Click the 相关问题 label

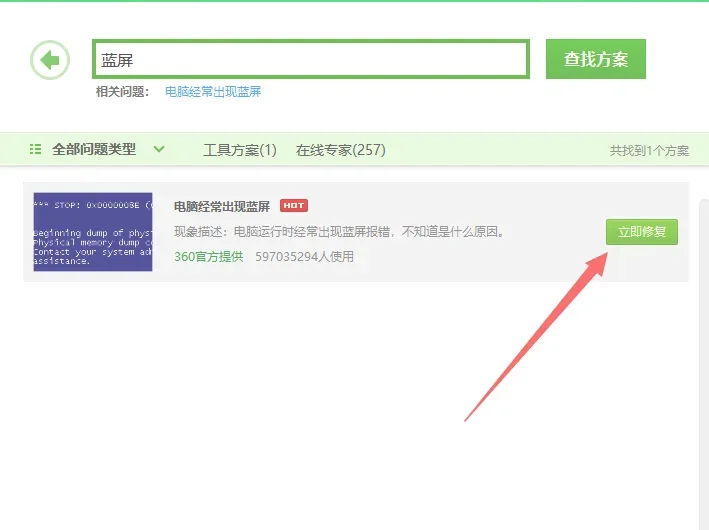(x=122, y=92)
